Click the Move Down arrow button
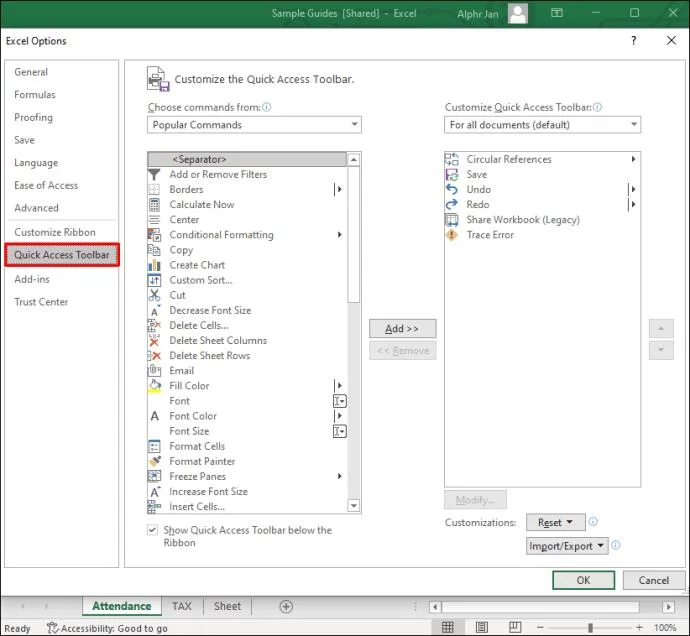 click(x=661, y=350)
